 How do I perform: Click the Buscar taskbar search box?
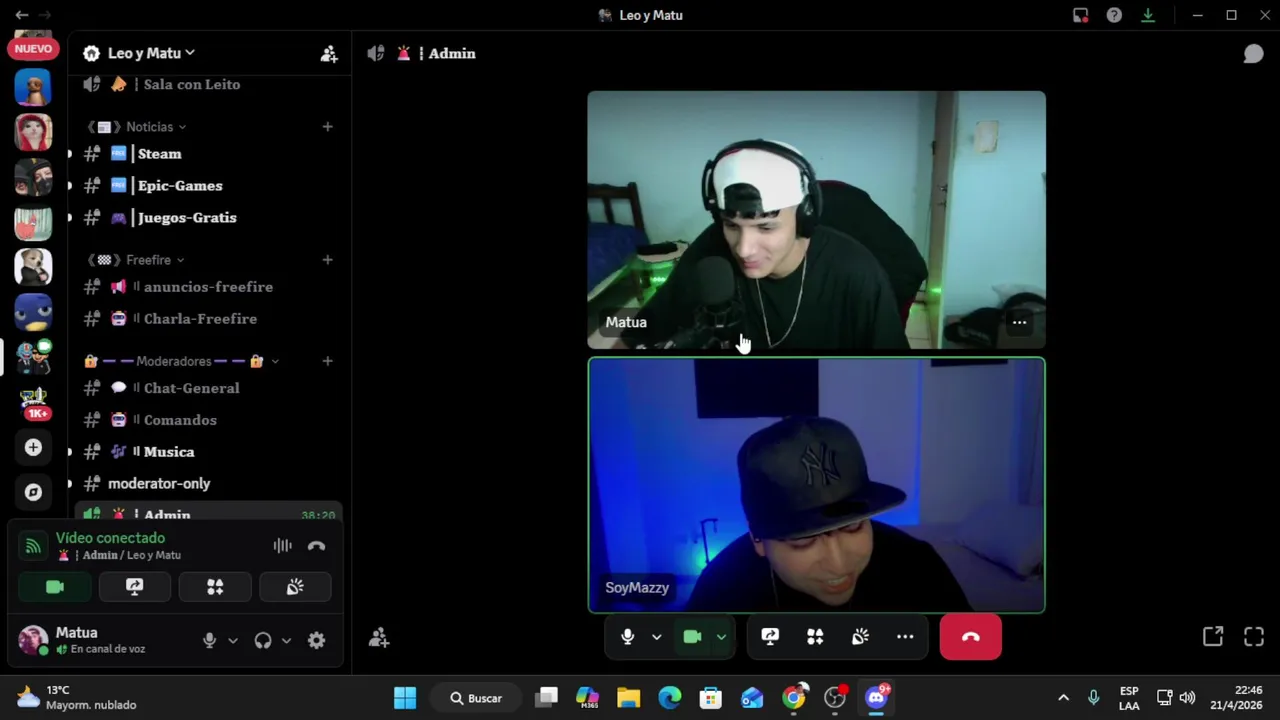pos(478,698)
